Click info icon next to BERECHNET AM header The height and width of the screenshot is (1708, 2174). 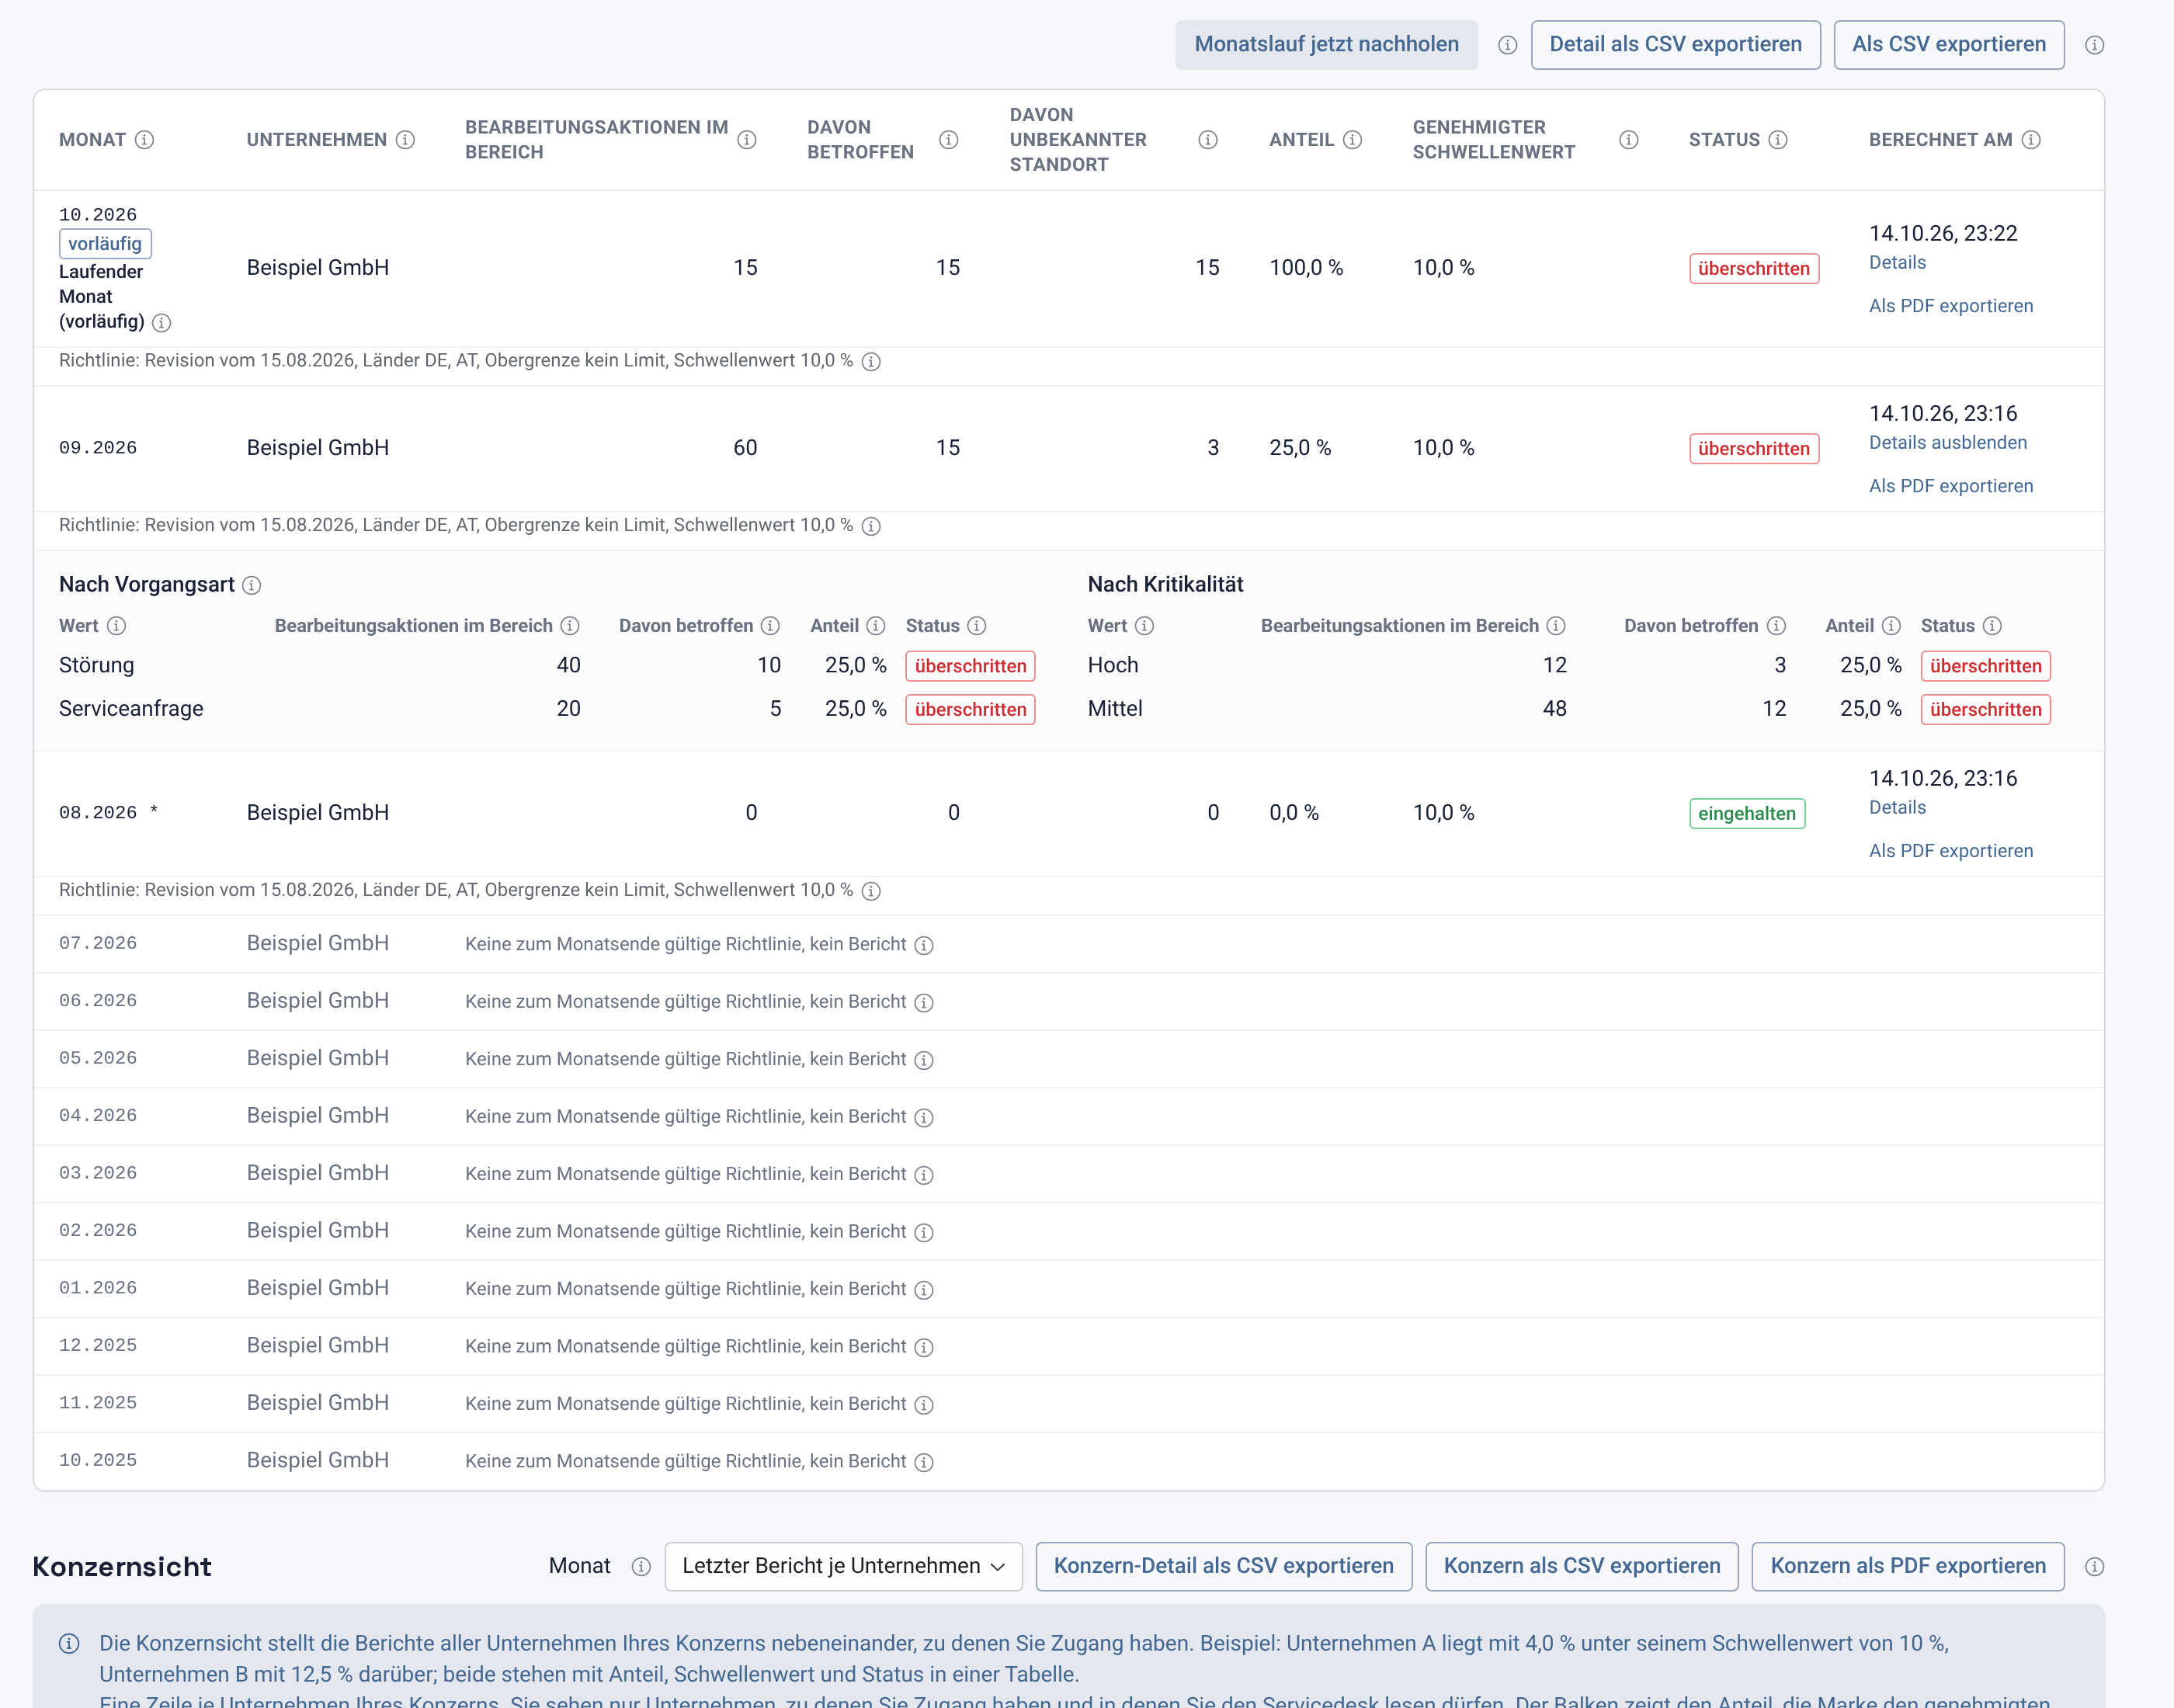2031,140
